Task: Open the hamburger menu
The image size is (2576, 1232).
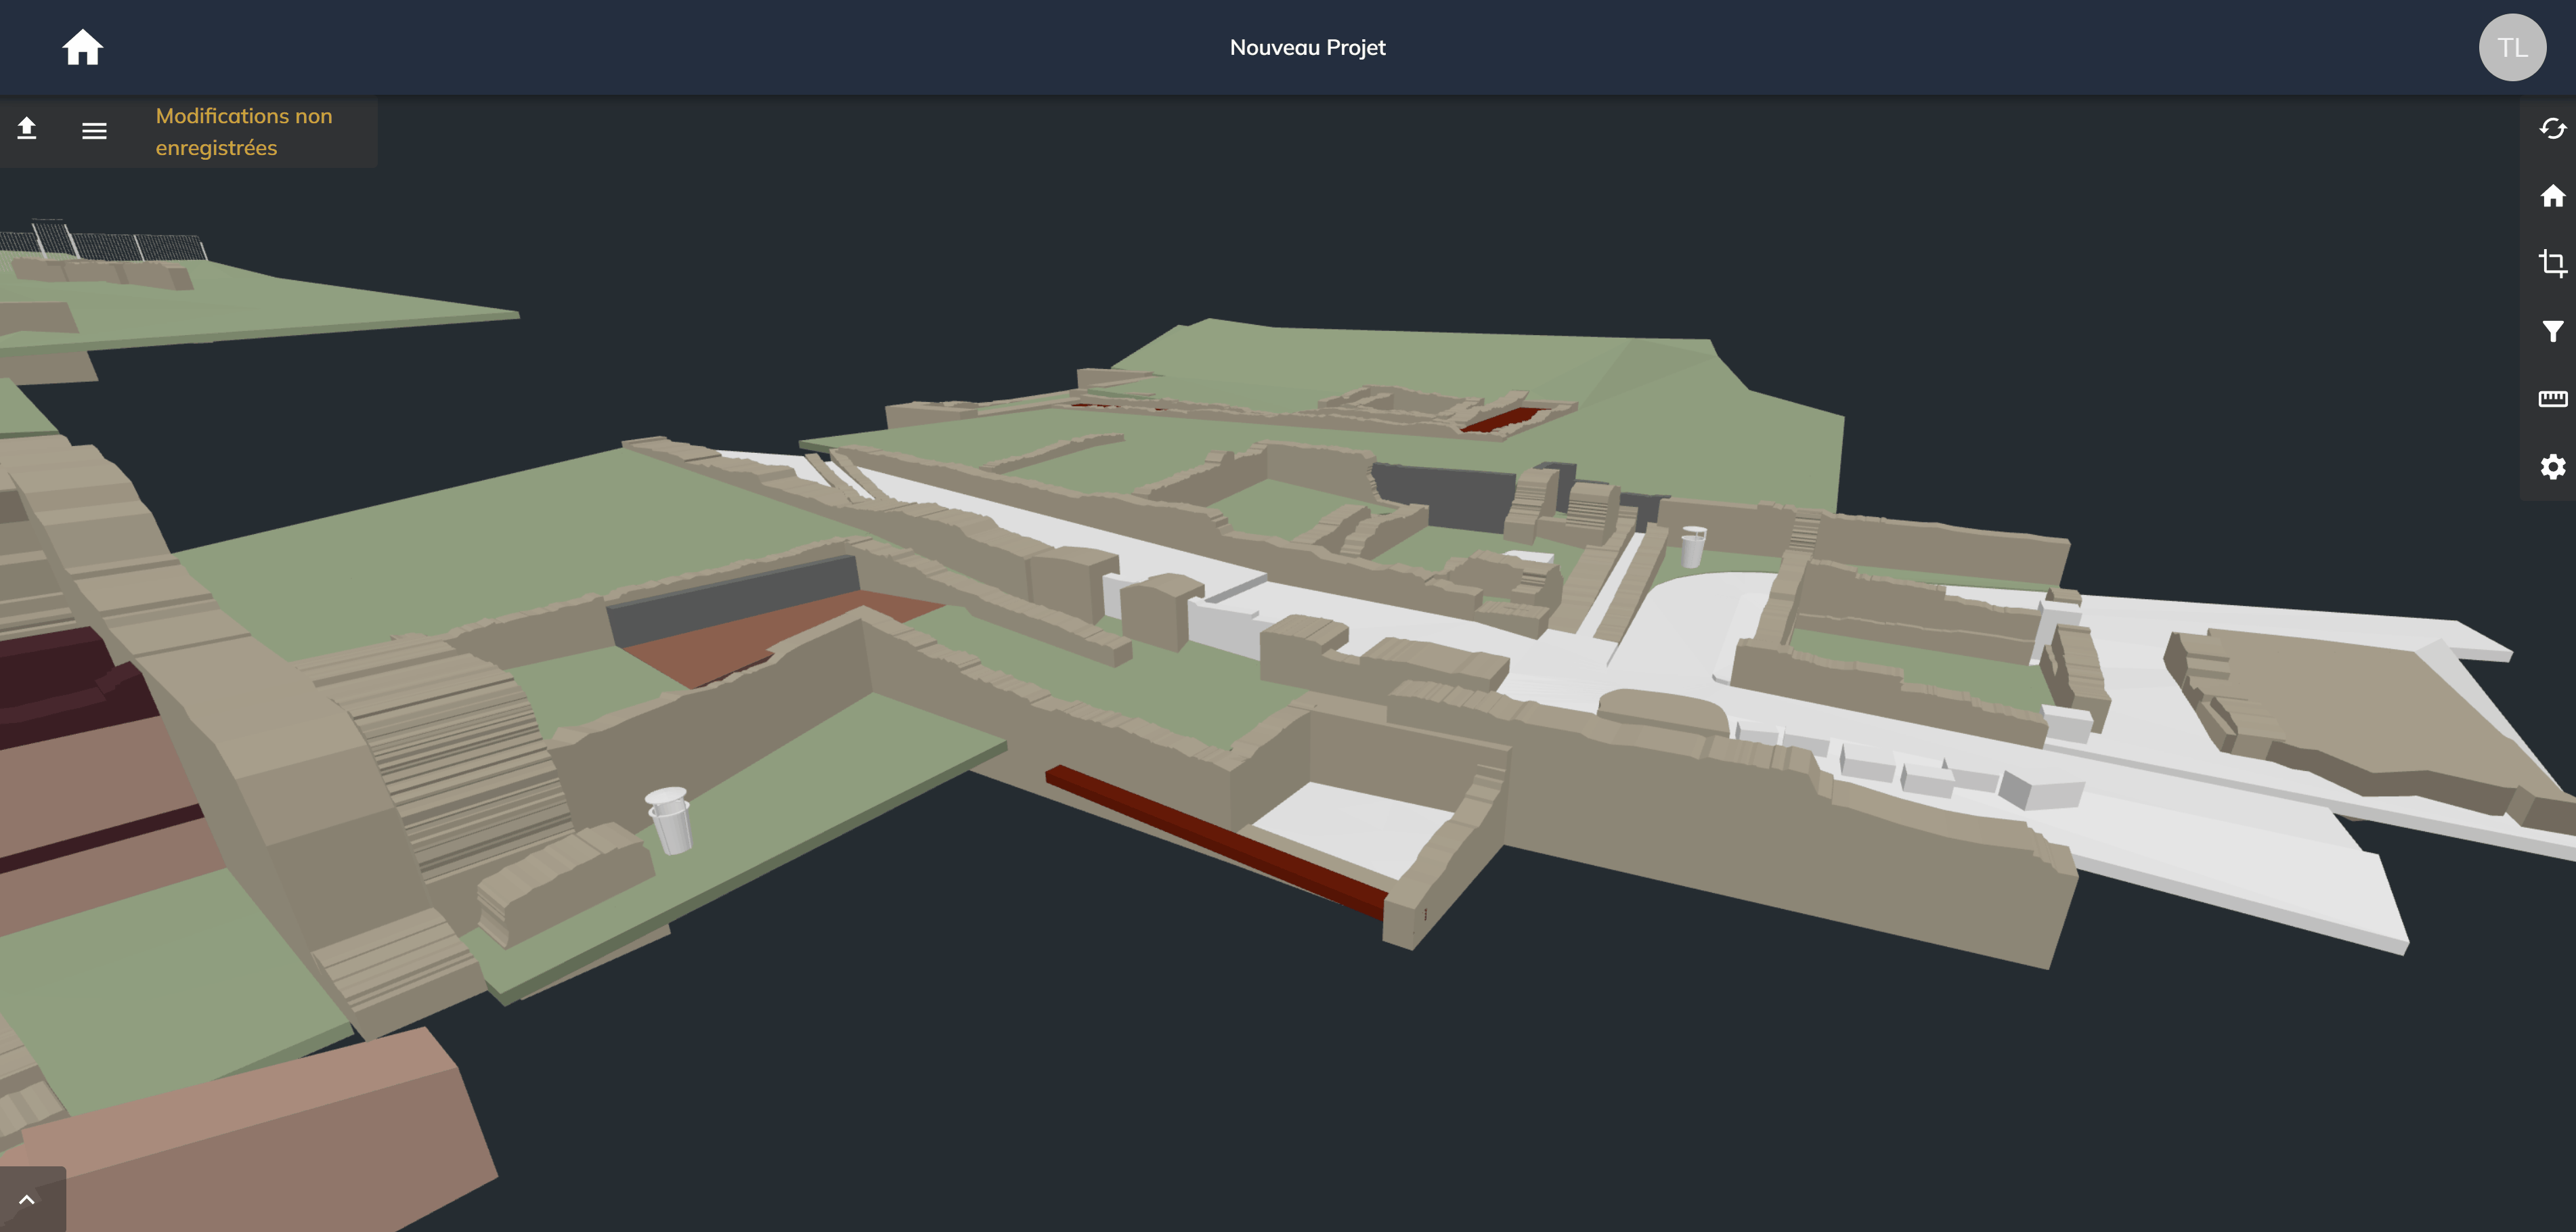Action: 94,131
